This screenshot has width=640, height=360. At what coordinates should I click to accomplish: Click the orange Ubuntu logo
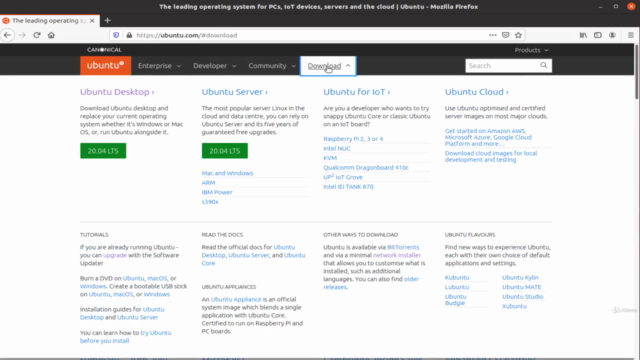pos(105,65)
